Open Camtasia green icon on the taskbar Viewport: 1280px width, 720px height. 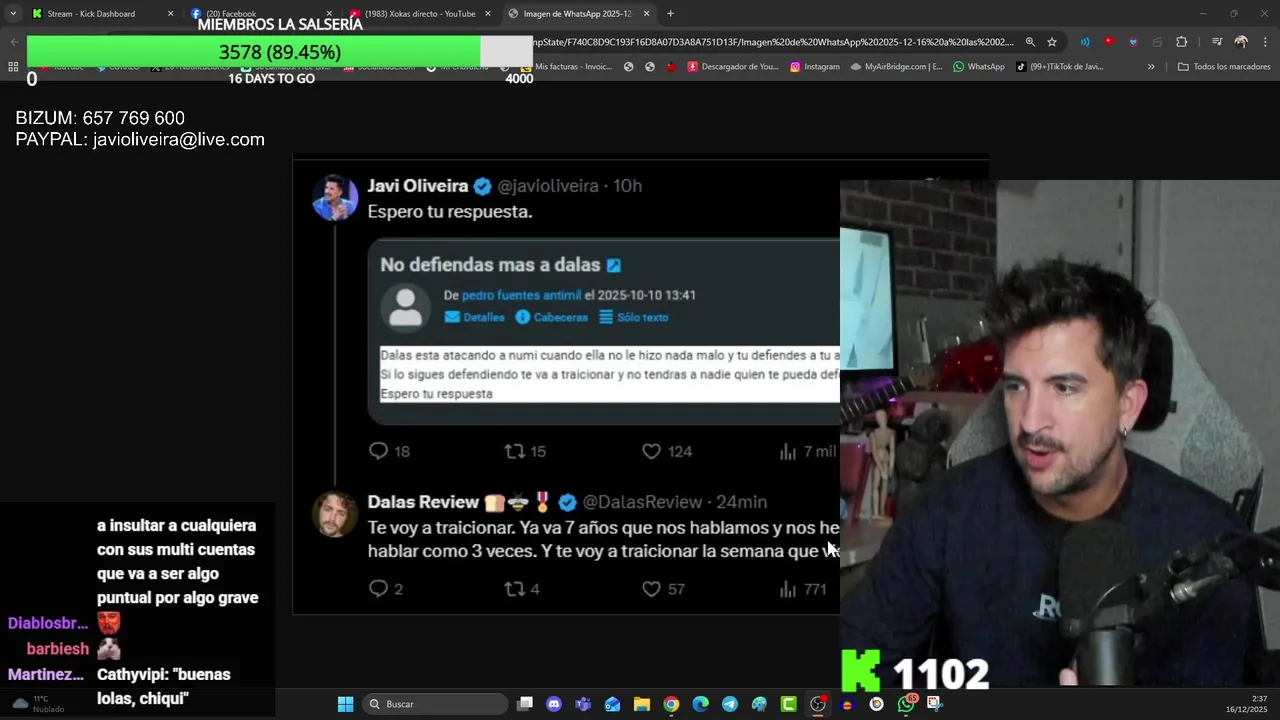[788, 704]
